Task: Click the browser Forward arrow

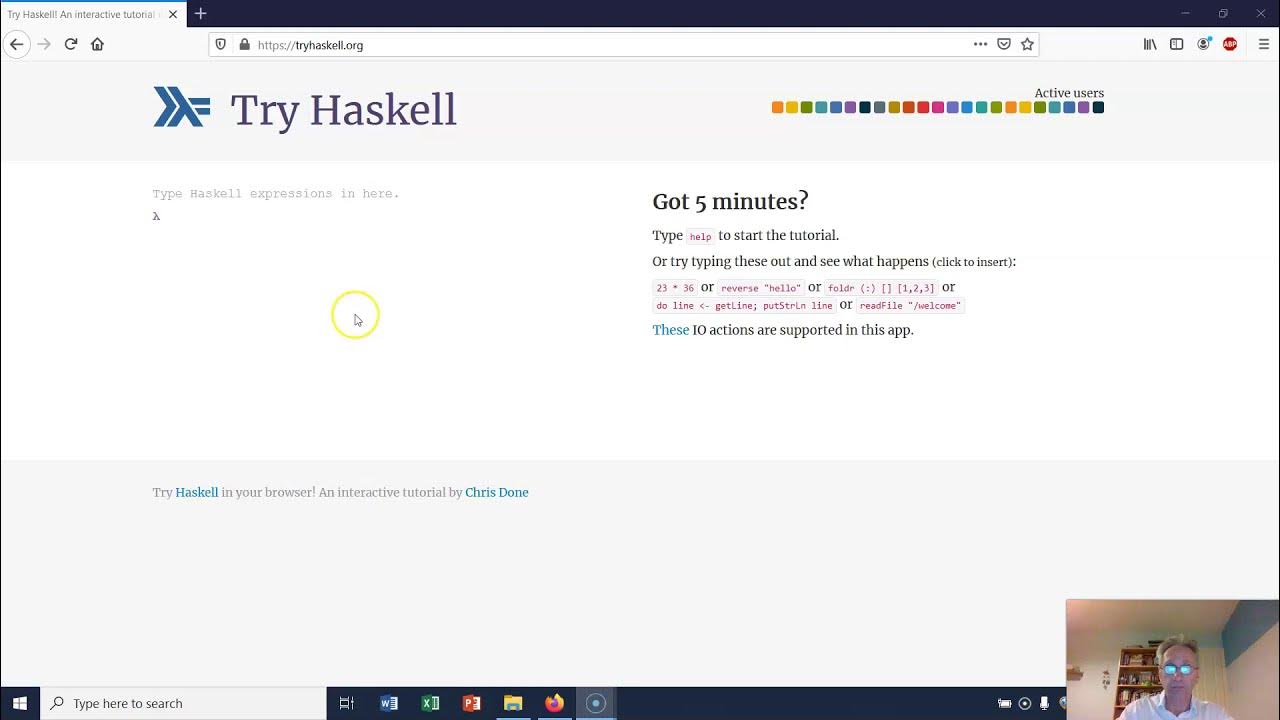Action: [43, 44]
